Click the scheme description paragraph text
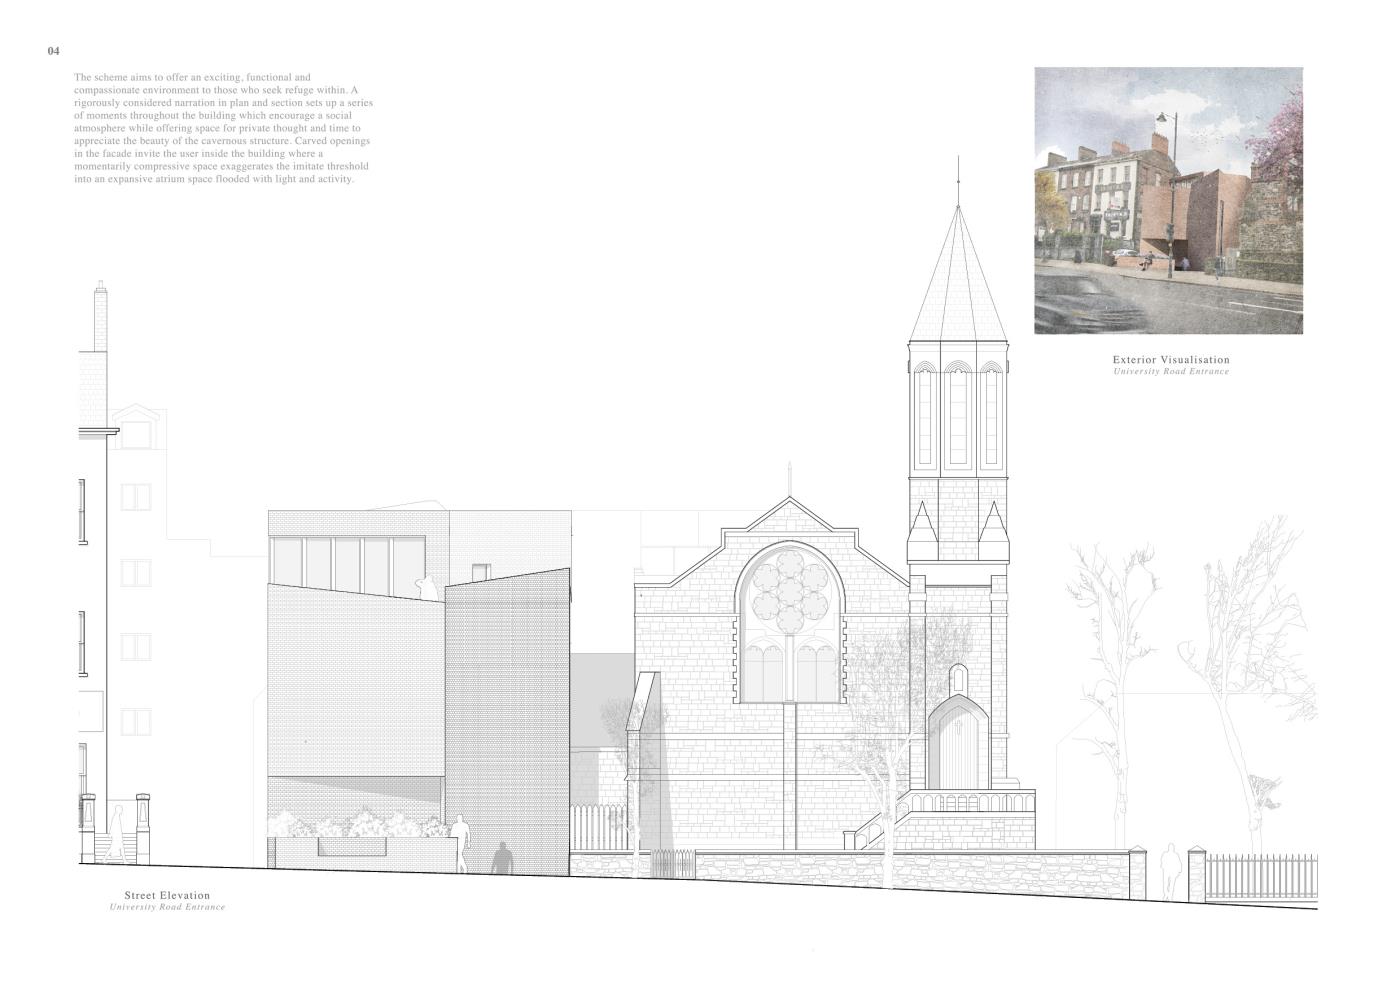The image size is (1400, 990). point(222,128)
